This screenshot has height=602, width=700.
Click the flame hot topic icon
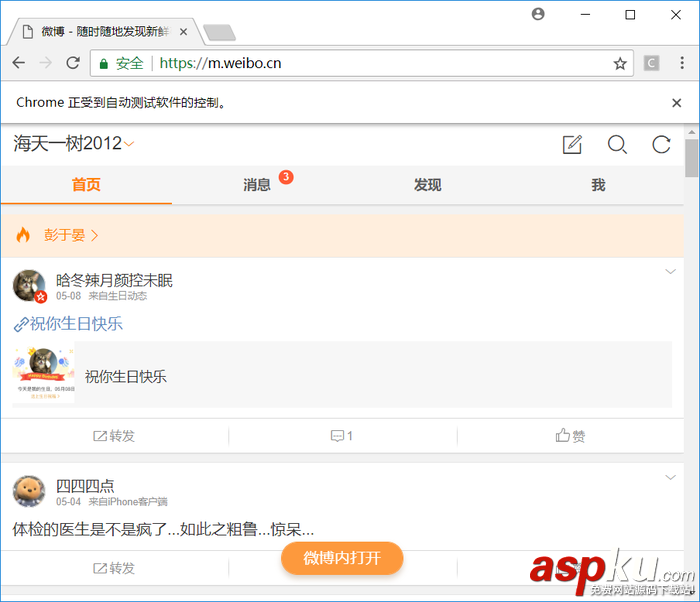tap(23, 234)
